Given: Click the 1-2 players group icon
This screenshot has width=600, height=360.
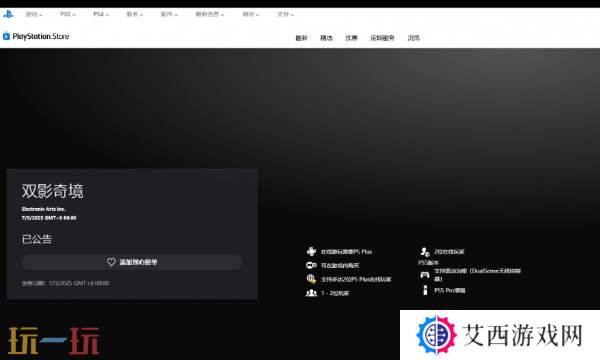Looking at the screenshot, I should (311, 293).
